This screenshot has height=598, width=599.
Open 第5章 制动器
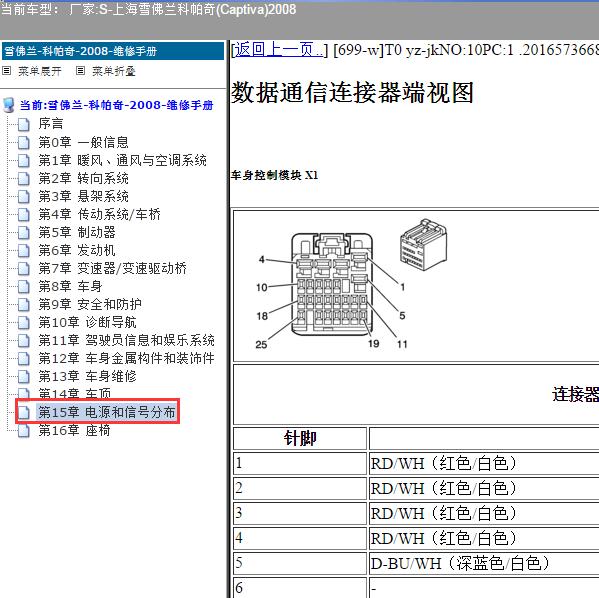coord(77,232)
